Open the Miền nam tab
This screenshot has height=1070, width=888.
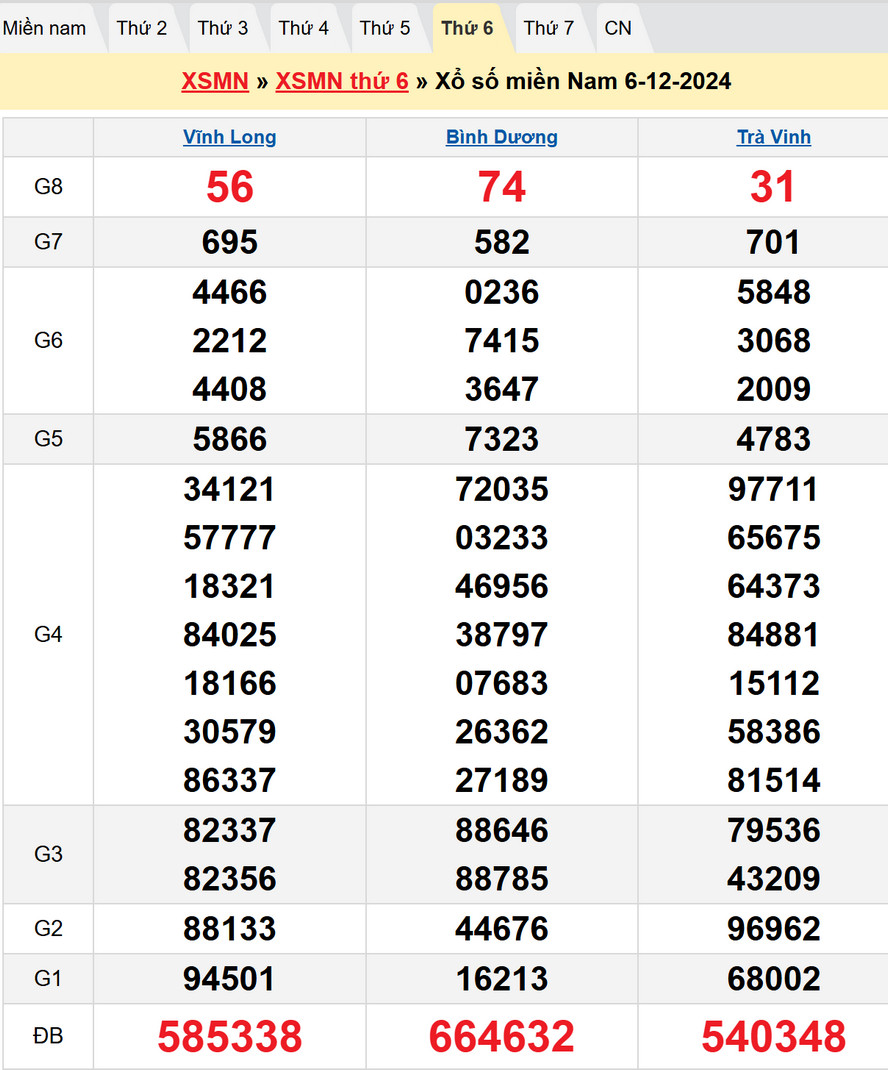(44, 28)
